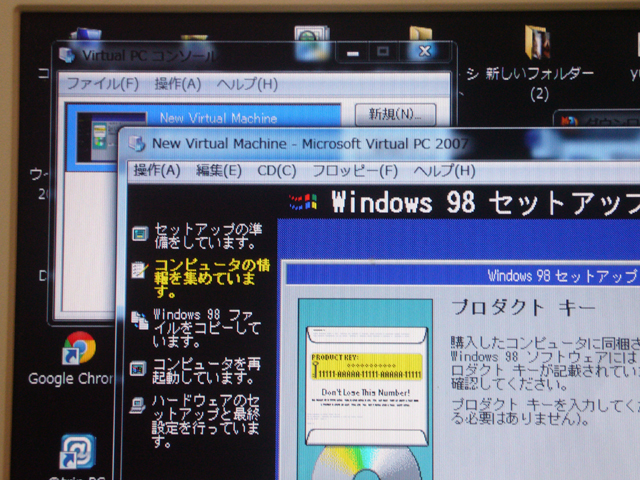
Task: Click the ハードウェアのセットアップと最終設定 text
Action: coord(205,421)
